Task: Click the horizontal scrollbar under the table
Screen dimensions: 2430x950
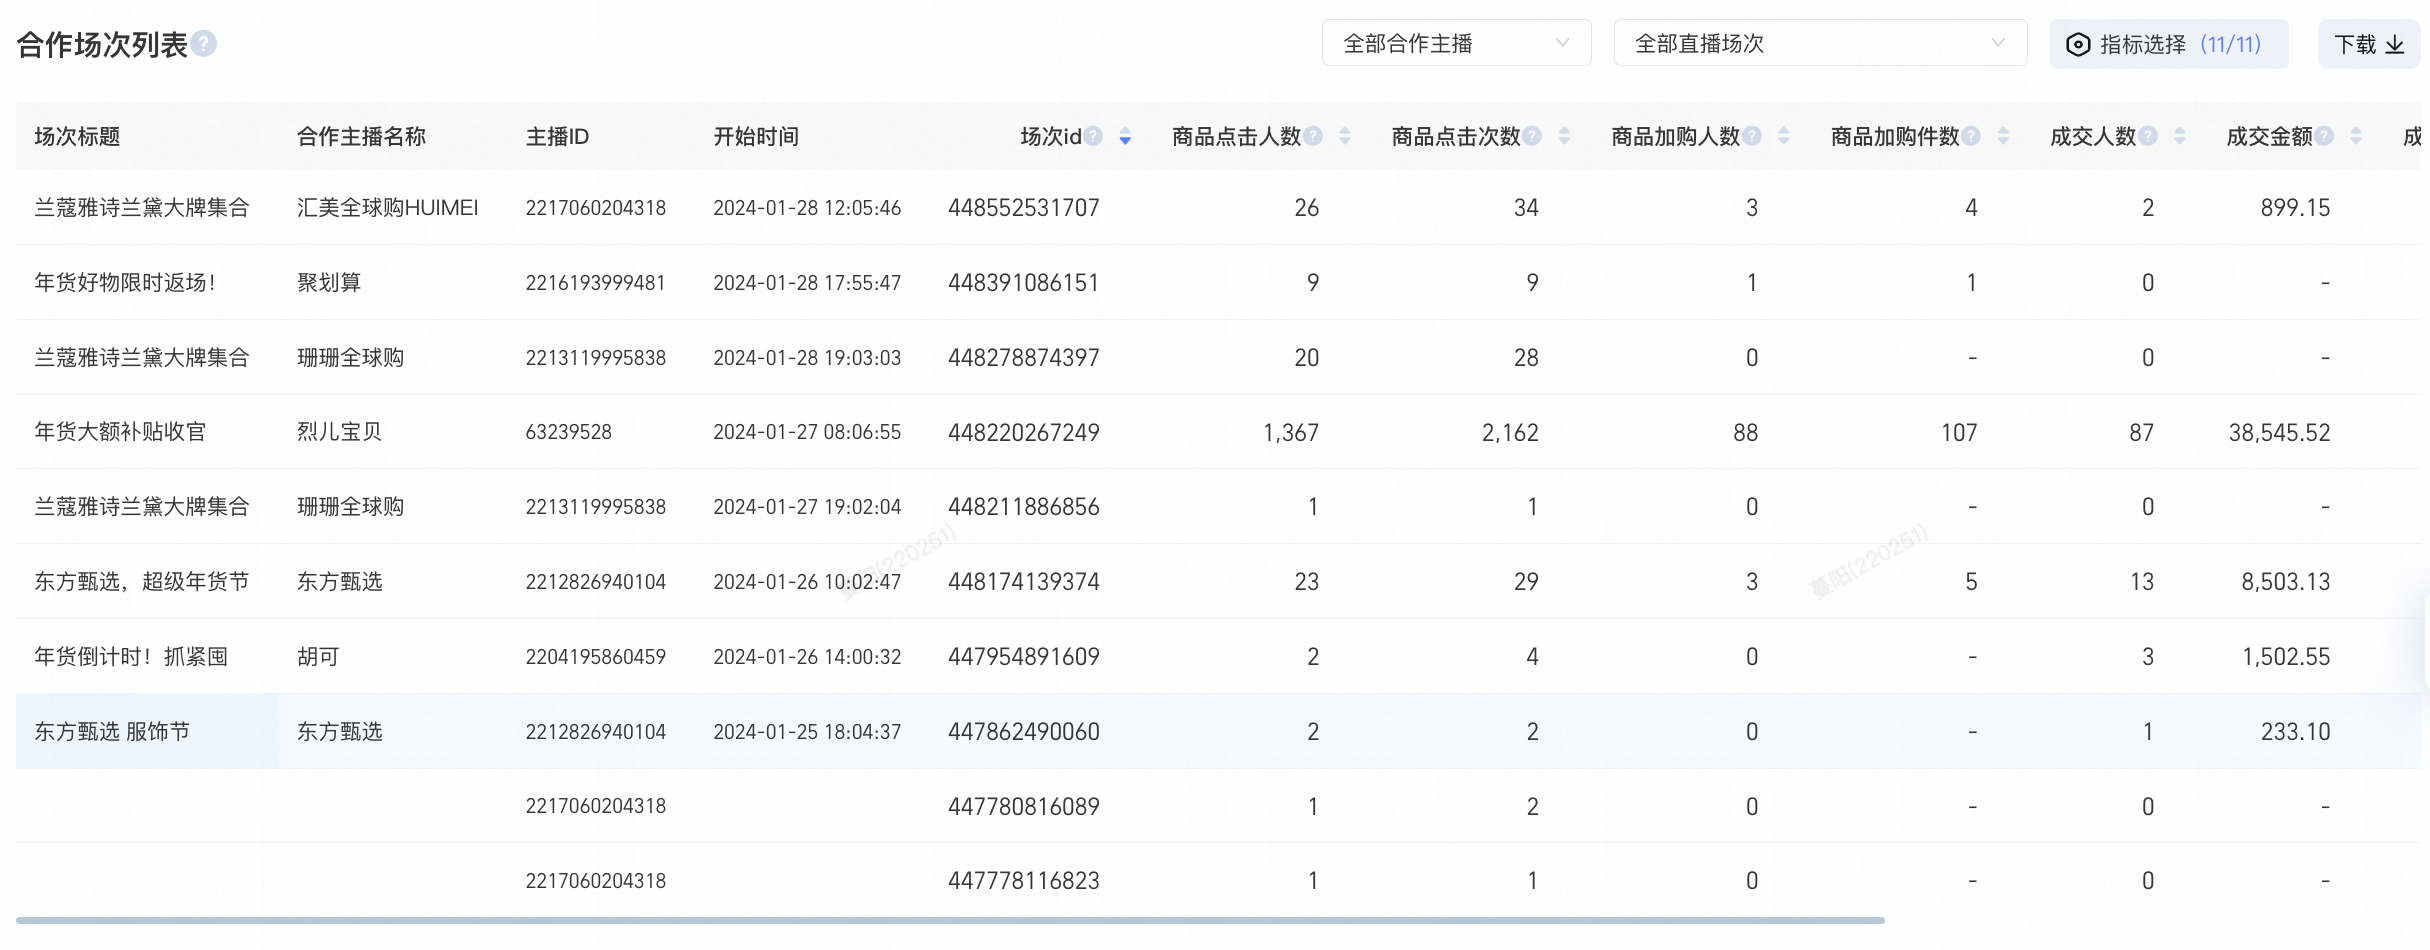Action: coord(950,920)
